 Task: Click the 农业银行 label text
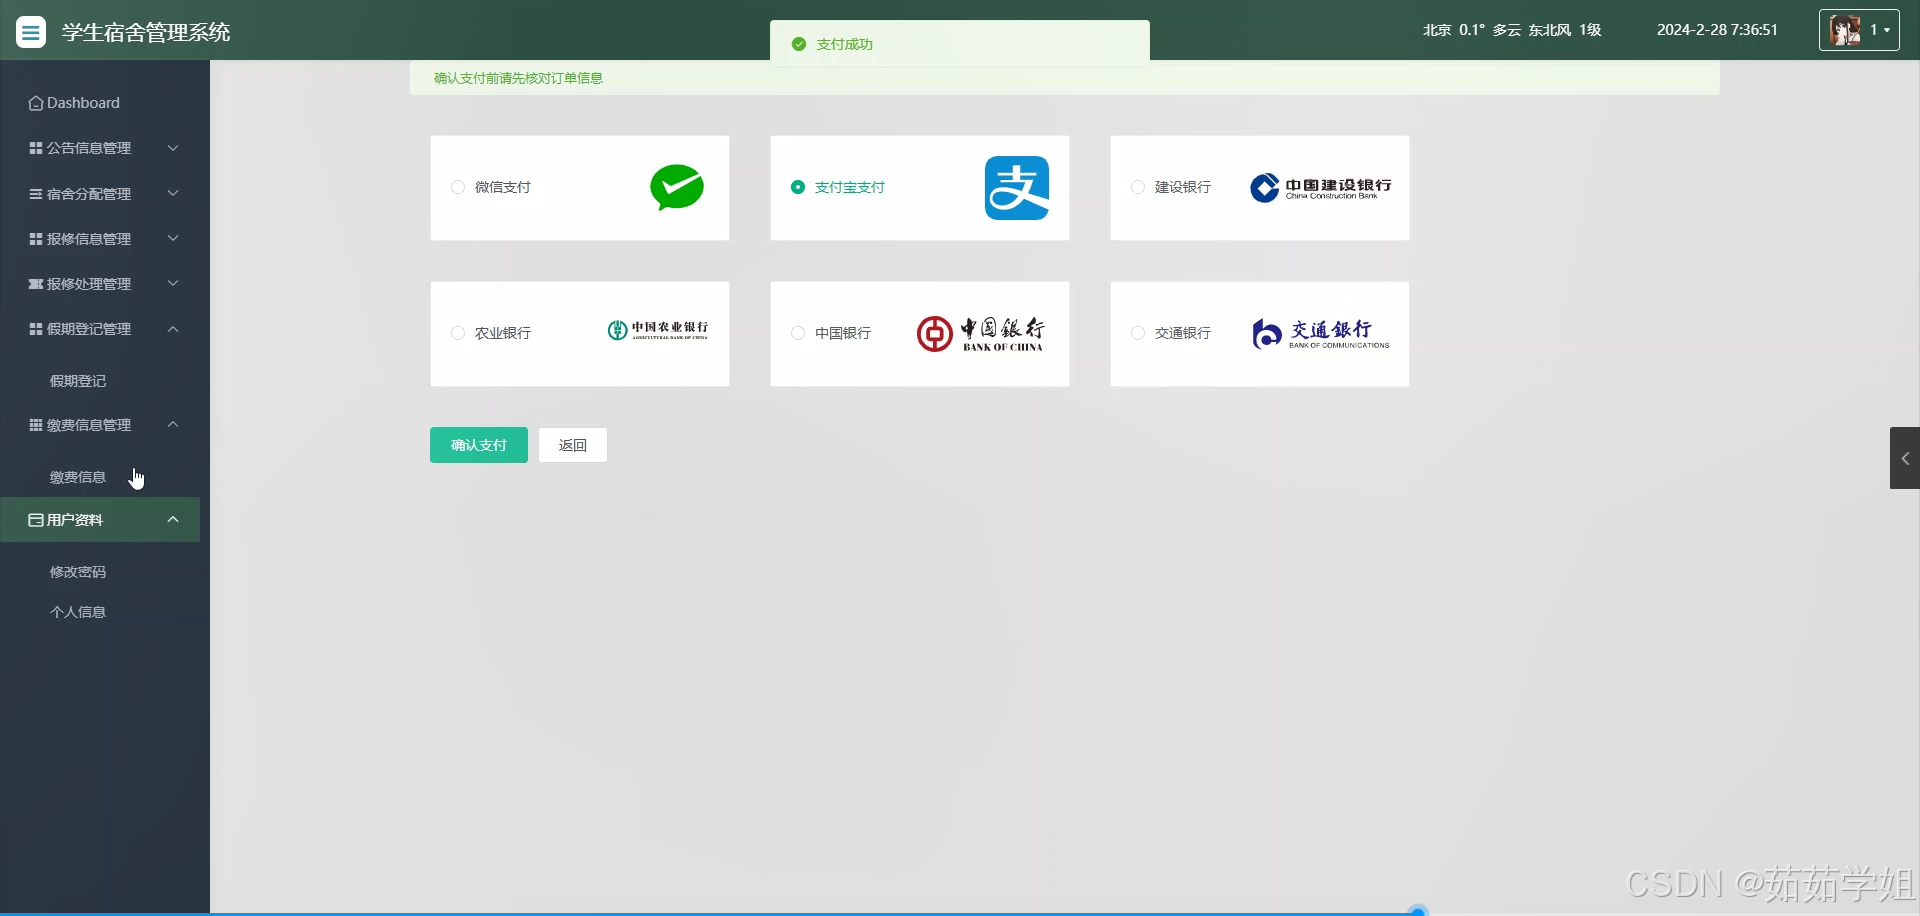(503, 333)
